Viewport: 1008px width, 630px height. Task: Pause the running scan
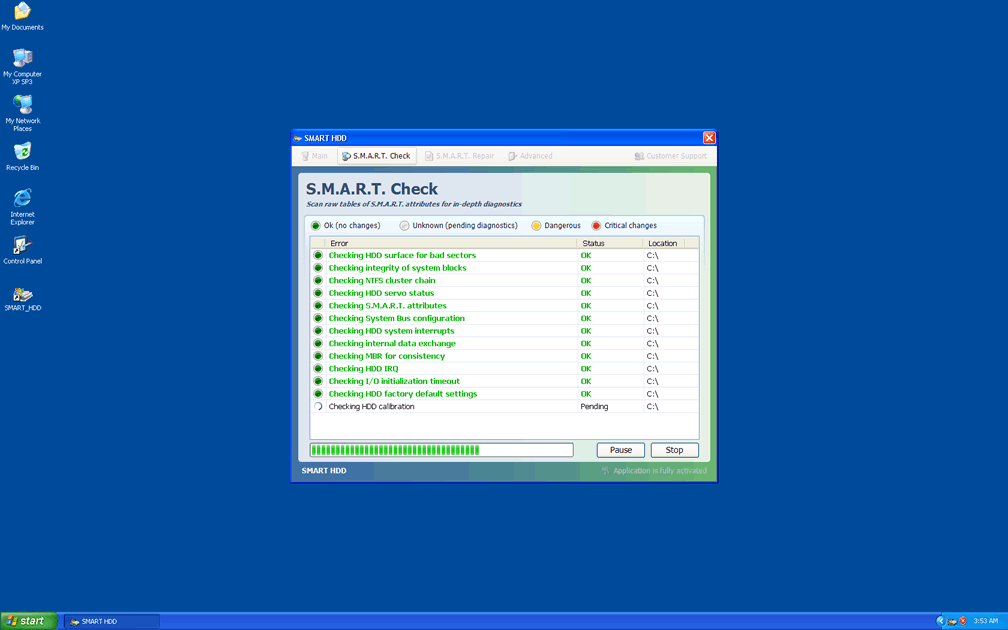[621, 450]
